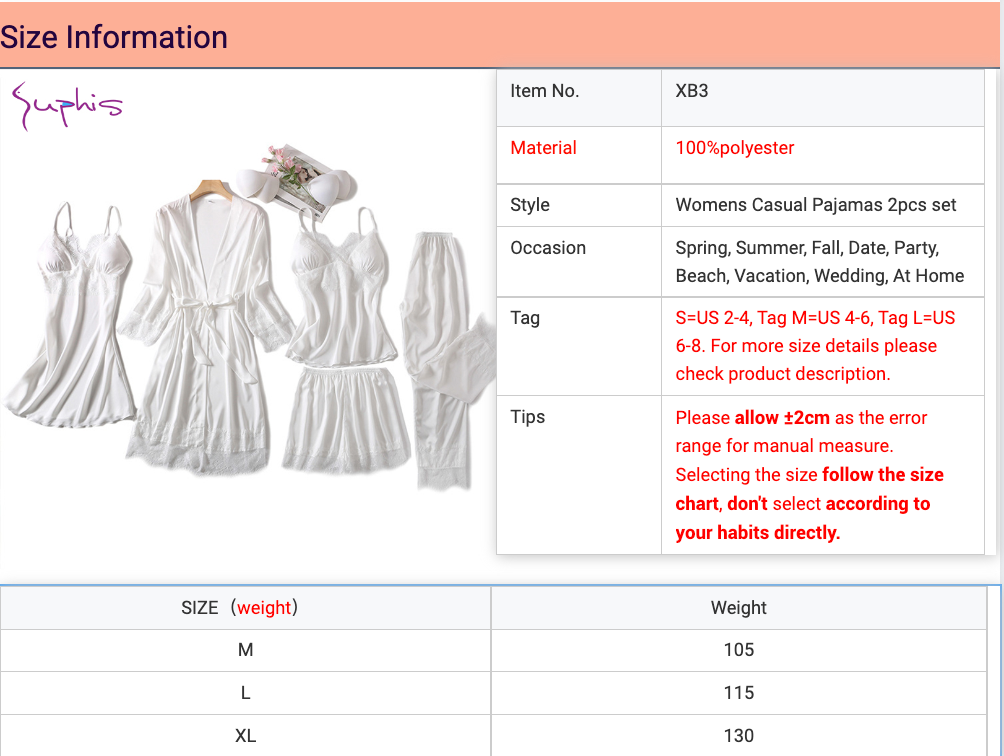This screenshot has width=1004, height=756.
Task: Select the 130 weight value for XL
Action: click(x=738, y=736)
